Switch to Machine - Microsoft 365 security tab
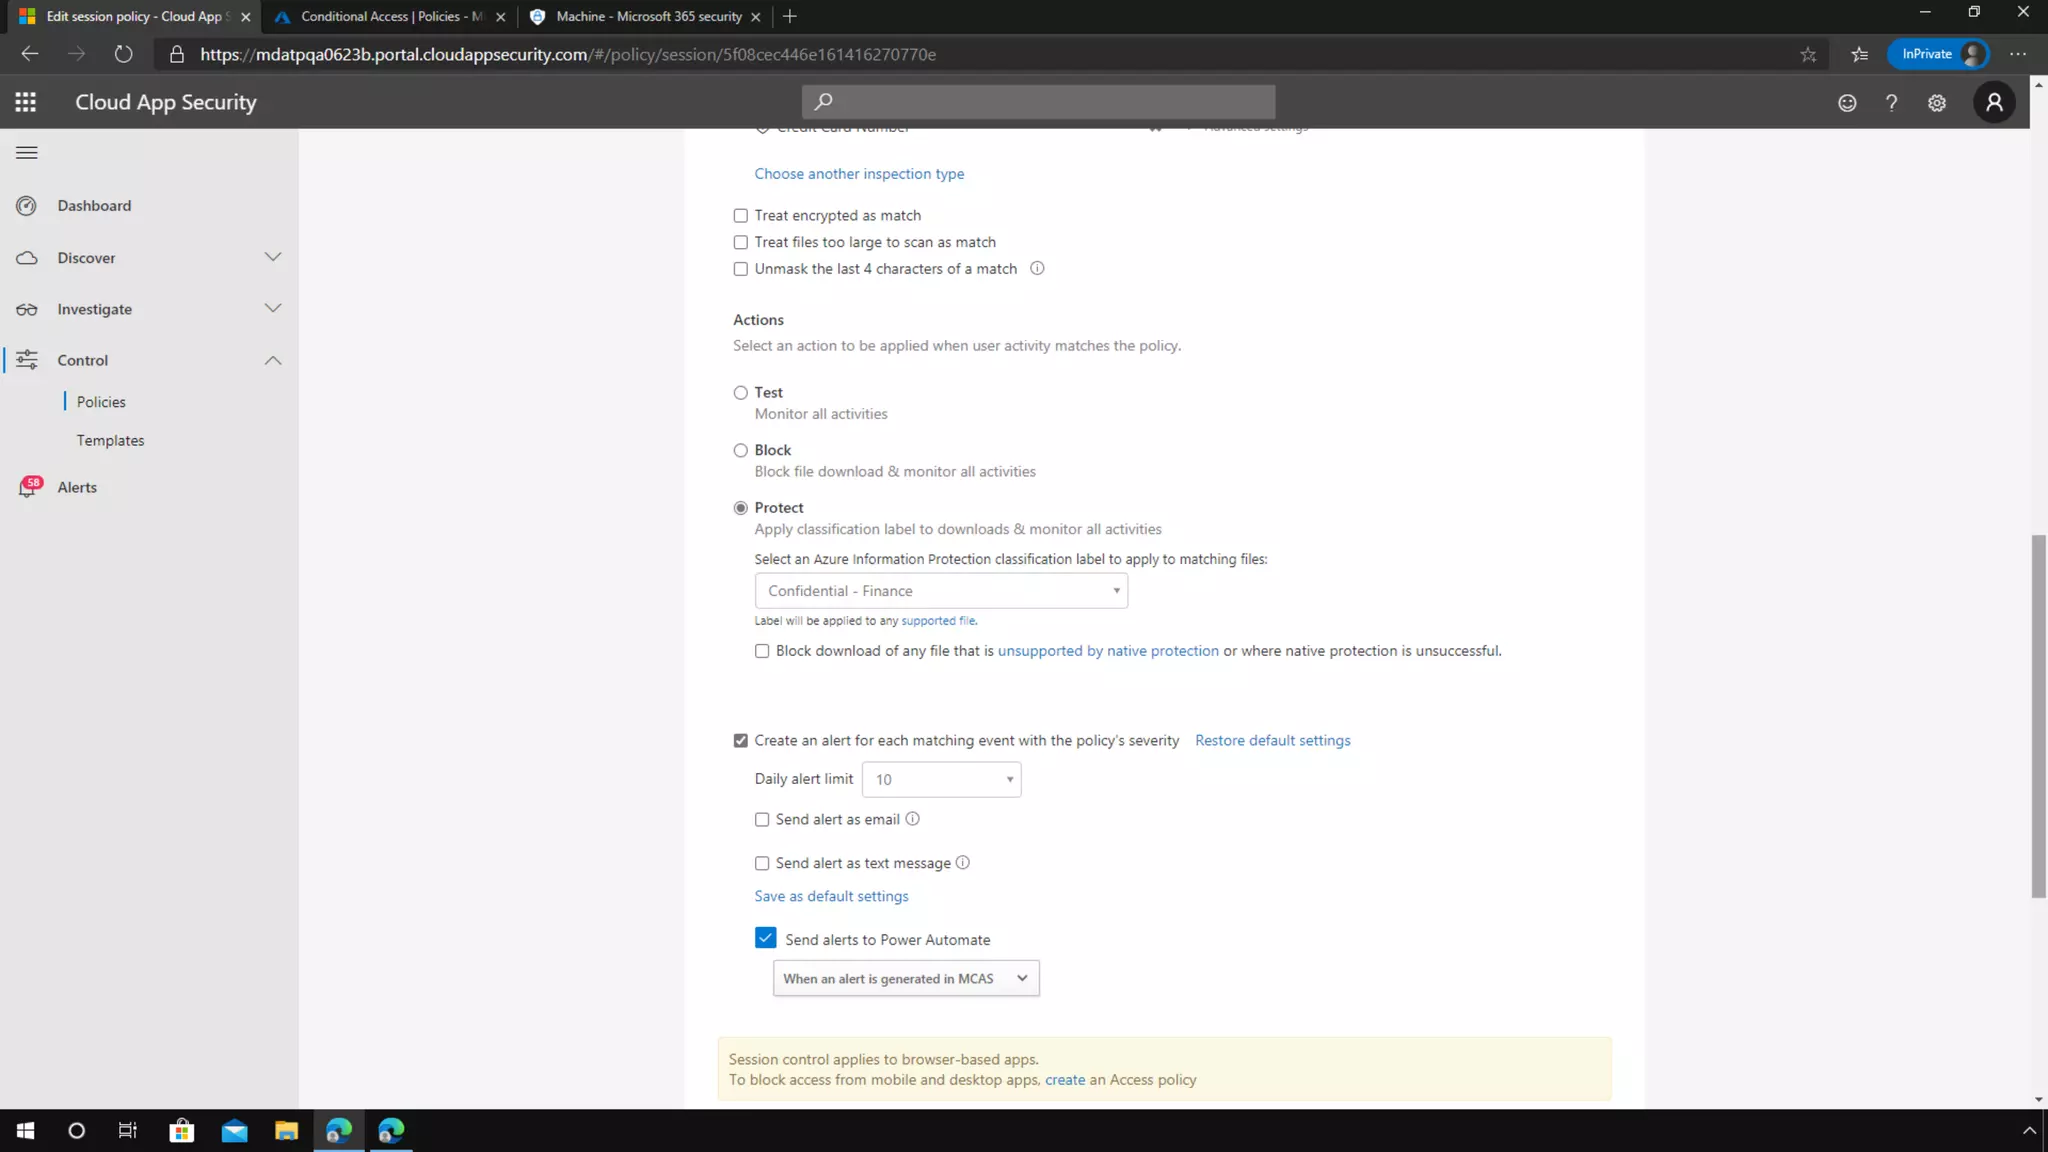The image size is (2048, 1152). coord(648,16)
